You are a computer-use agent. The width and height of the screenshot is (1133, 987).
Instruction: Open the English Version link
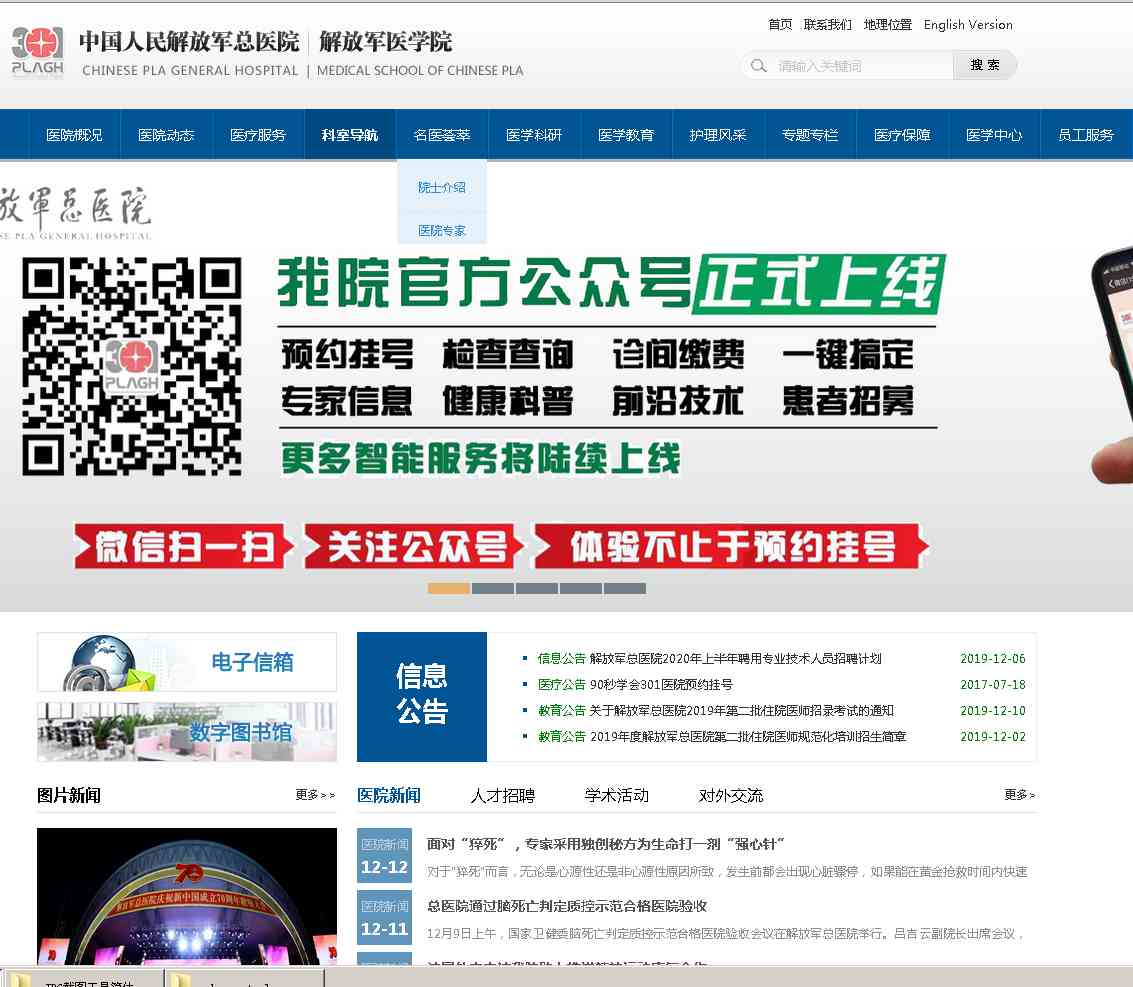click(x=967, y=25)
